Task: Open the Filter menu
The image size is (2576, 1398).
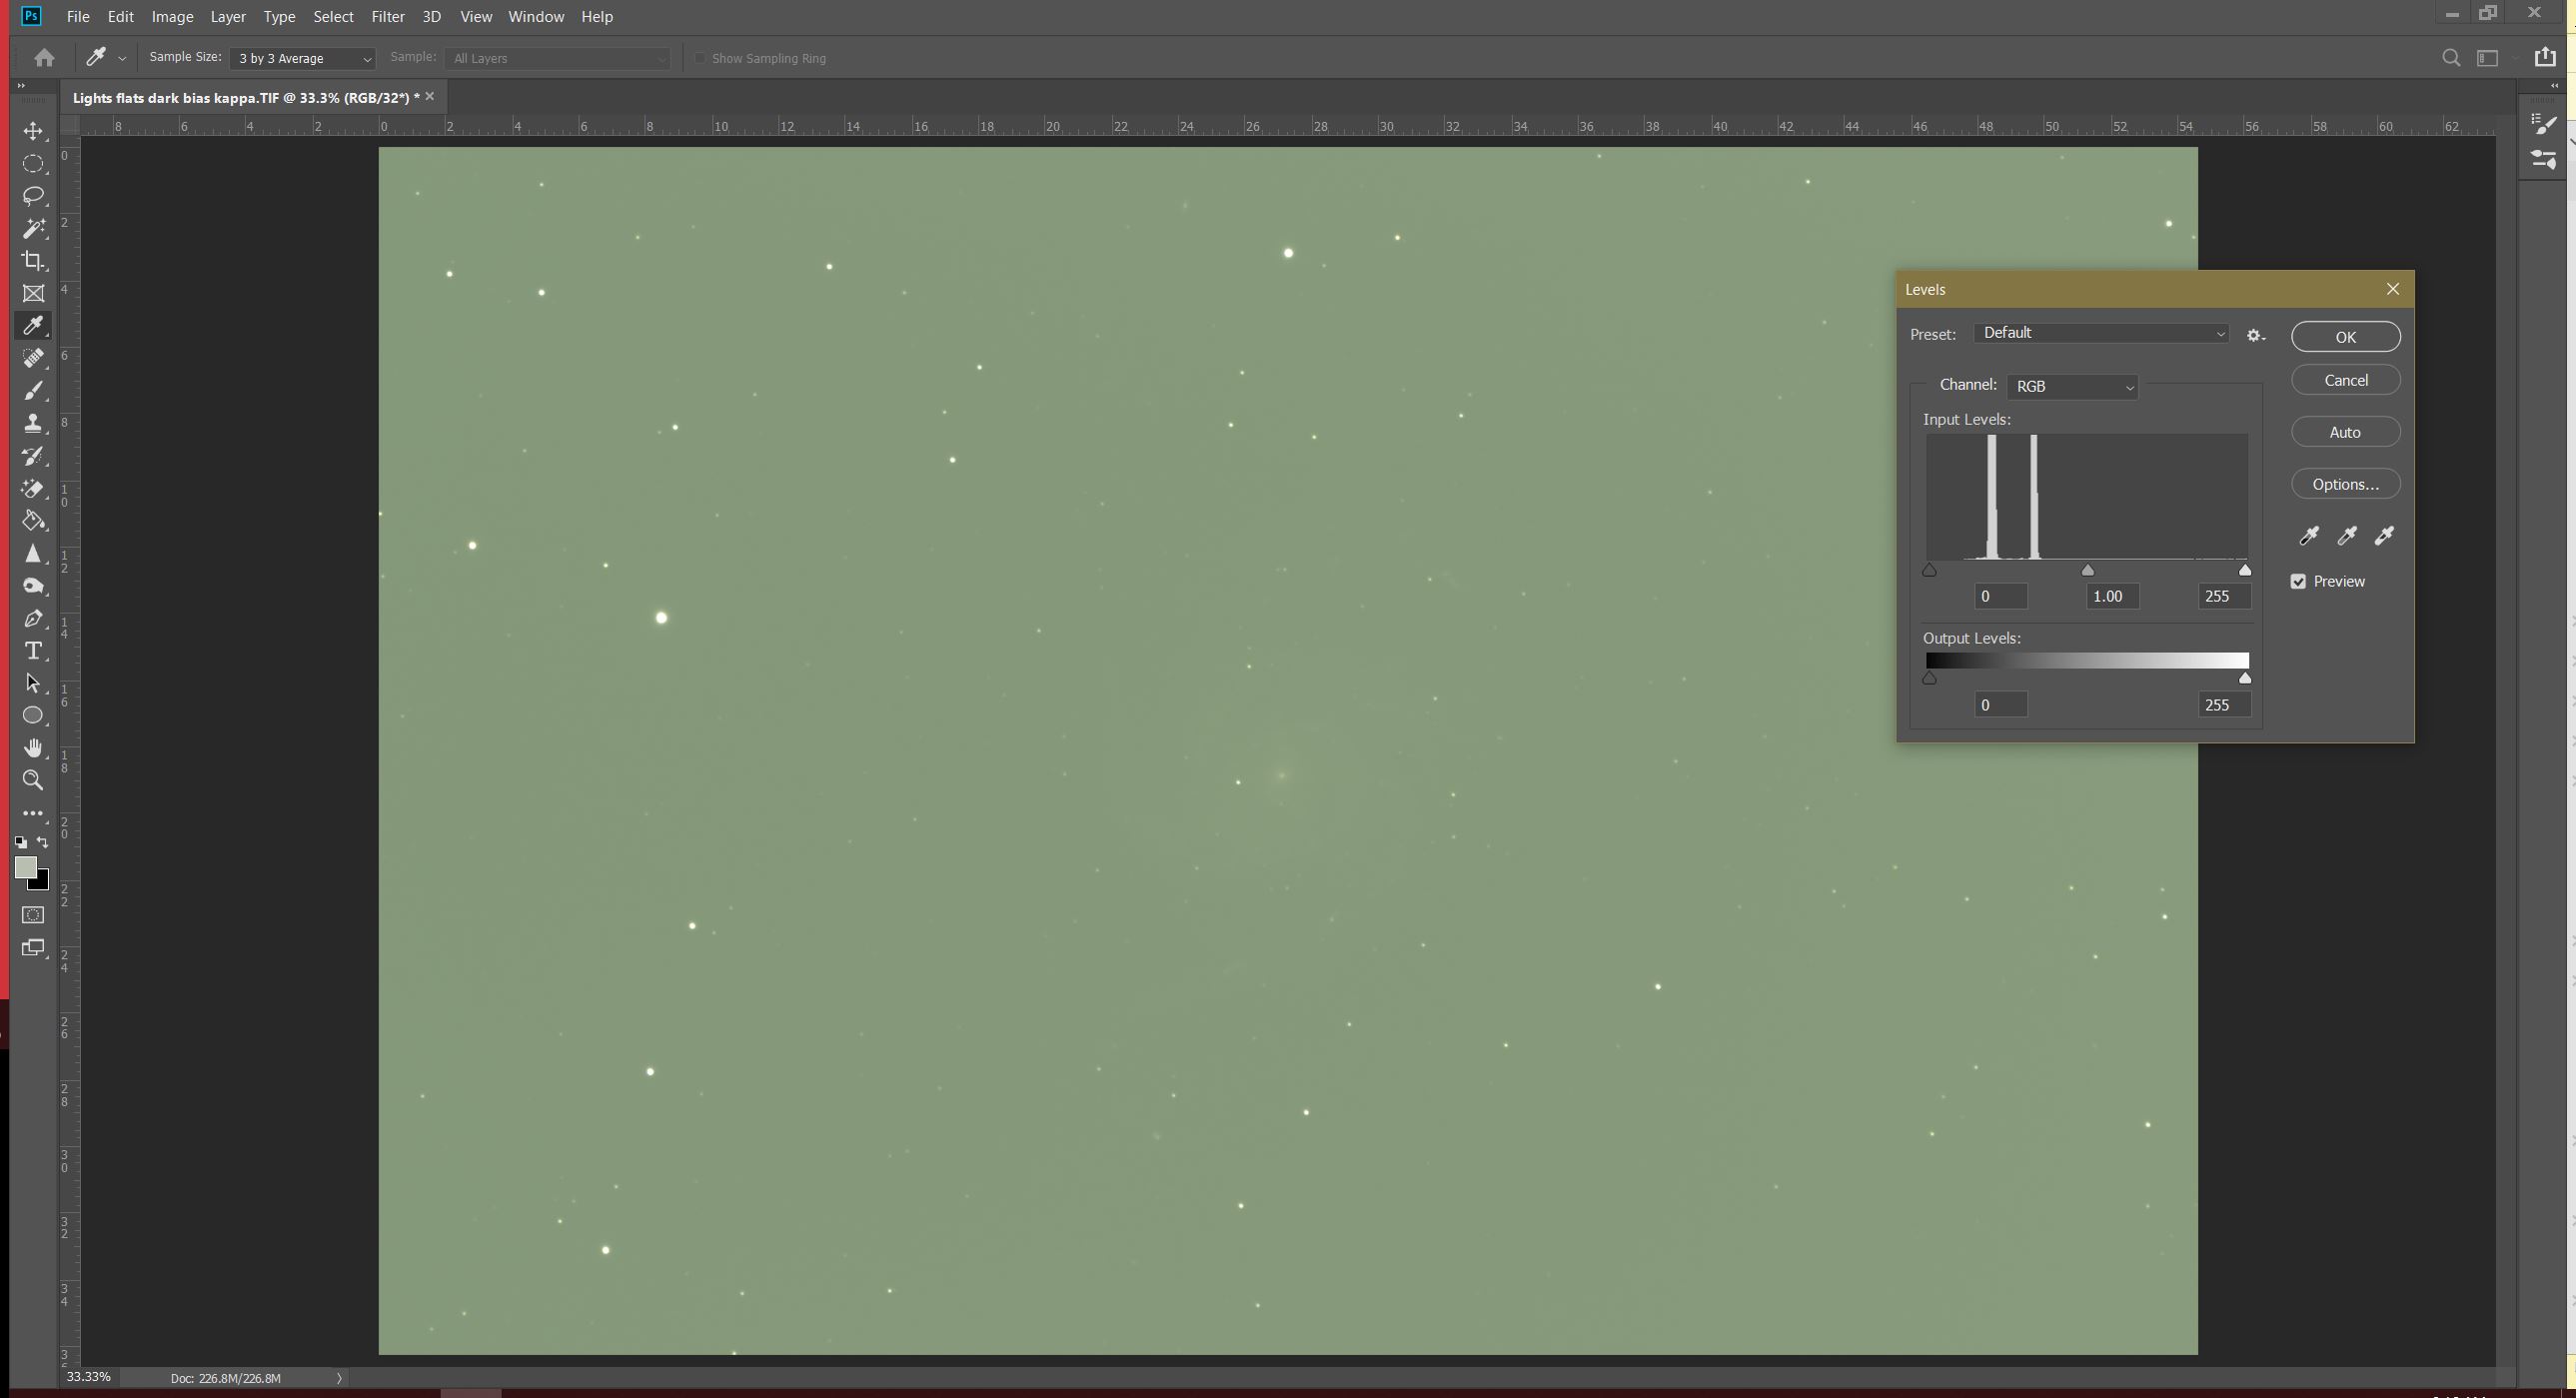Action: click(388, 17)
